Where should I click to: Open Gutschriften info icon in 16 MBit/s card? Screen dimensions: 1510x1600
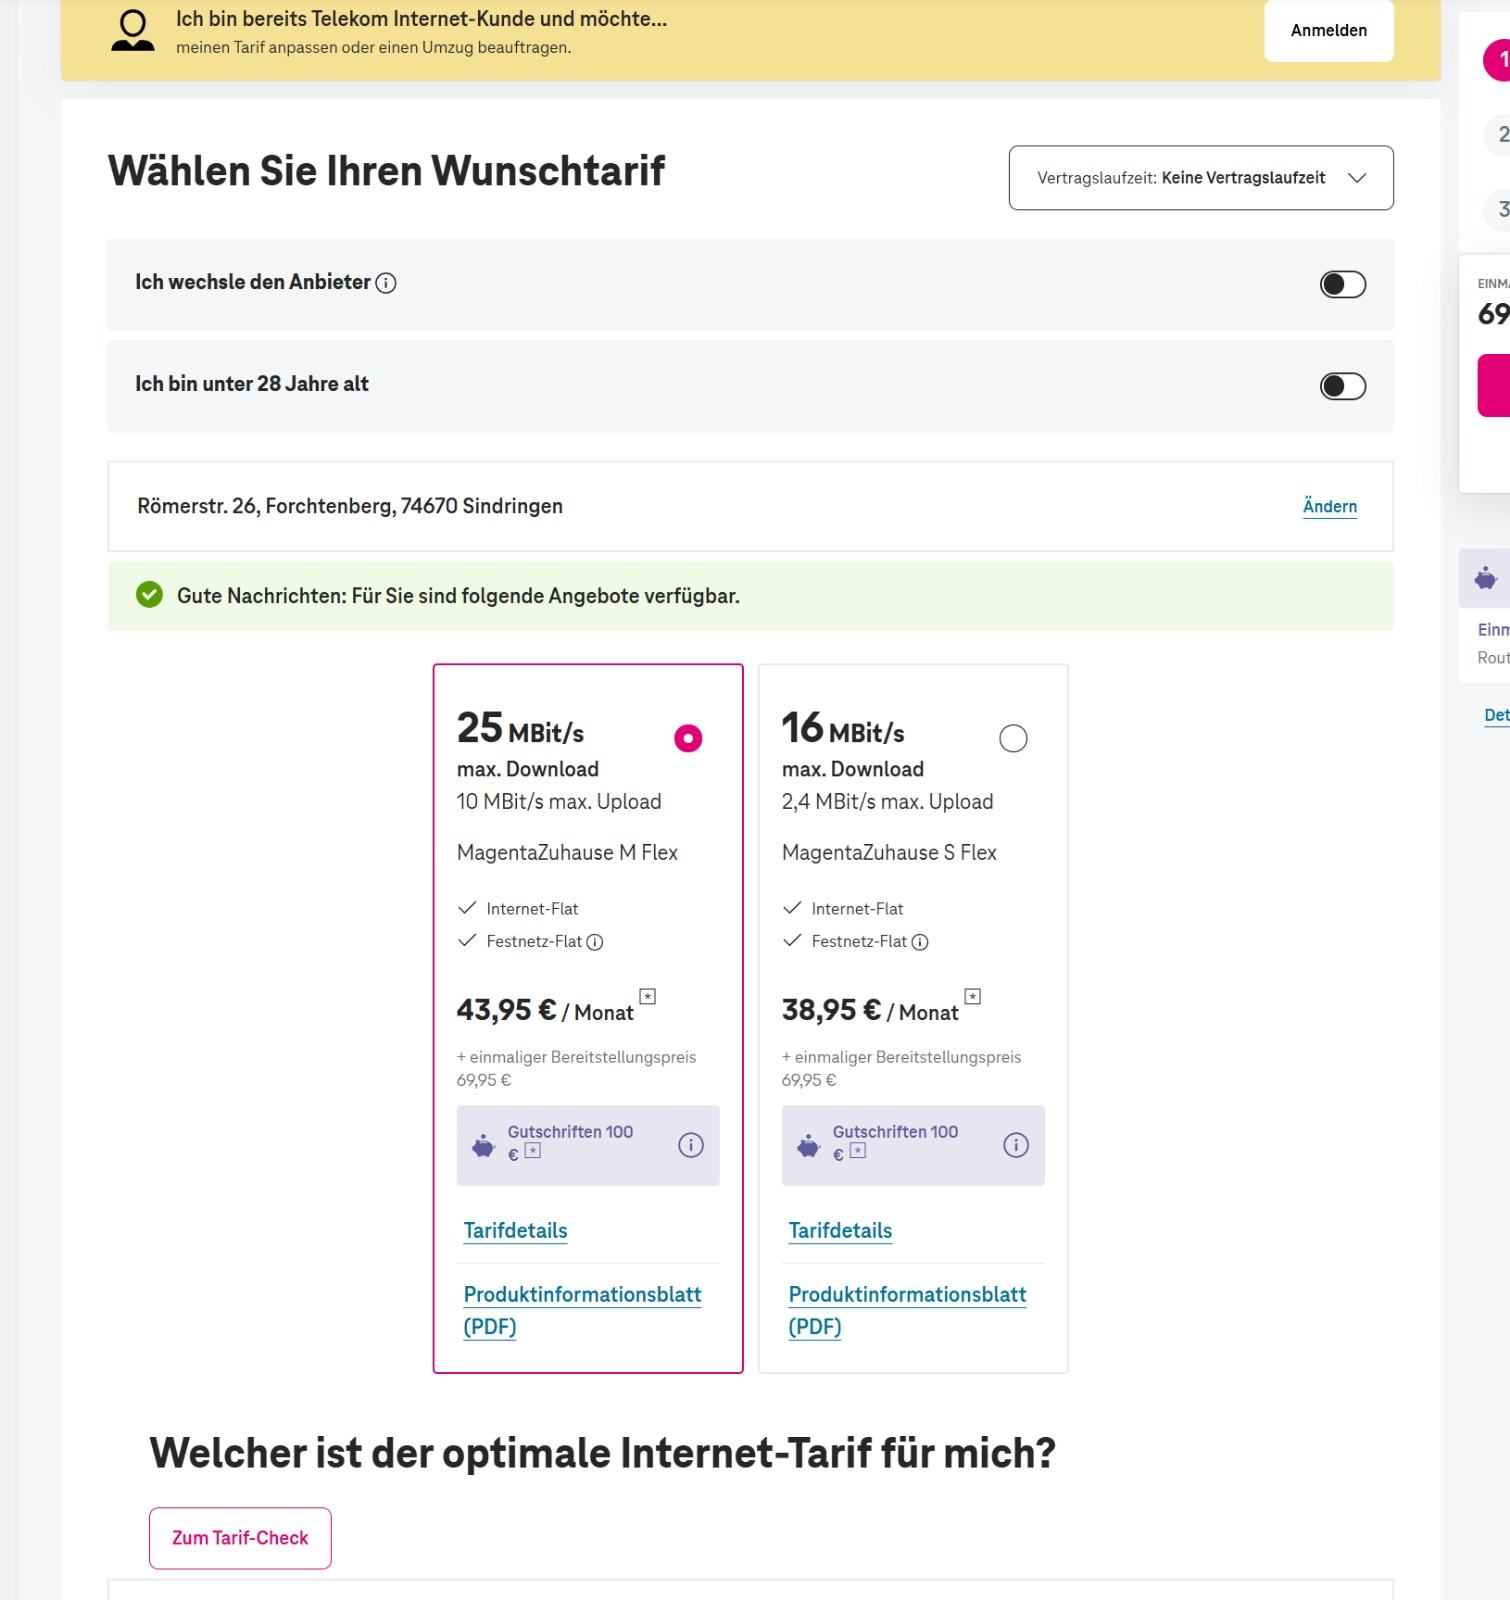tap(1016, 1145)
